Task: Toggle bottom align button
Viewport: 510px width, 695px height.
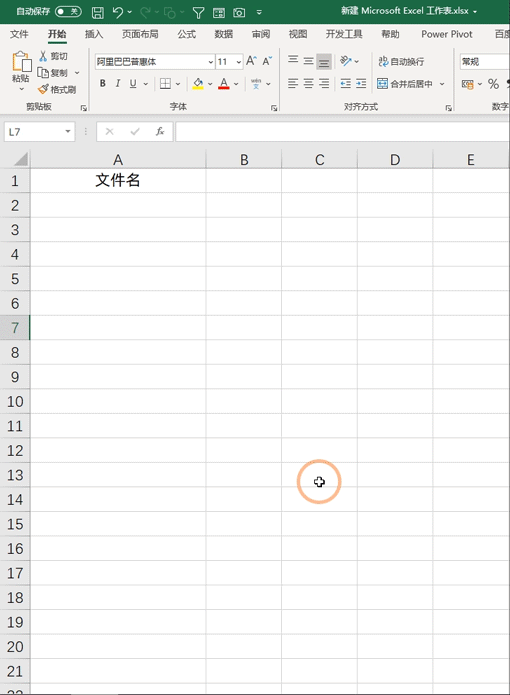Action: [324, 62]
